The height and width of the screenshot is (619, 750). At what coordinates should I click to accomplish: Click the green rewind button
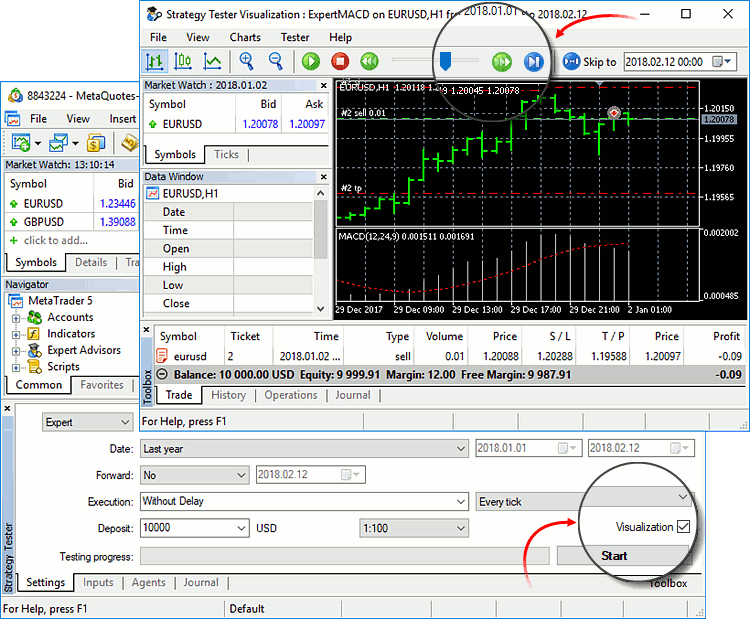coord(369,62)
